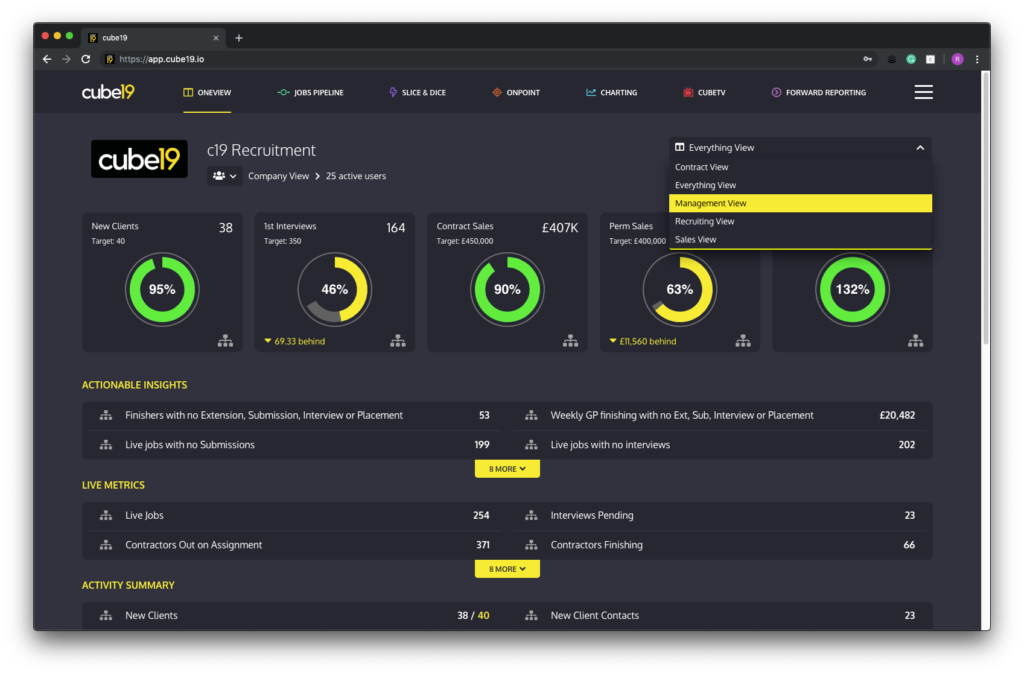The height and width of the screenshot is (675, 1024).
Task: Expand 8 more Actionable Insights
Action: click(507, 469)
